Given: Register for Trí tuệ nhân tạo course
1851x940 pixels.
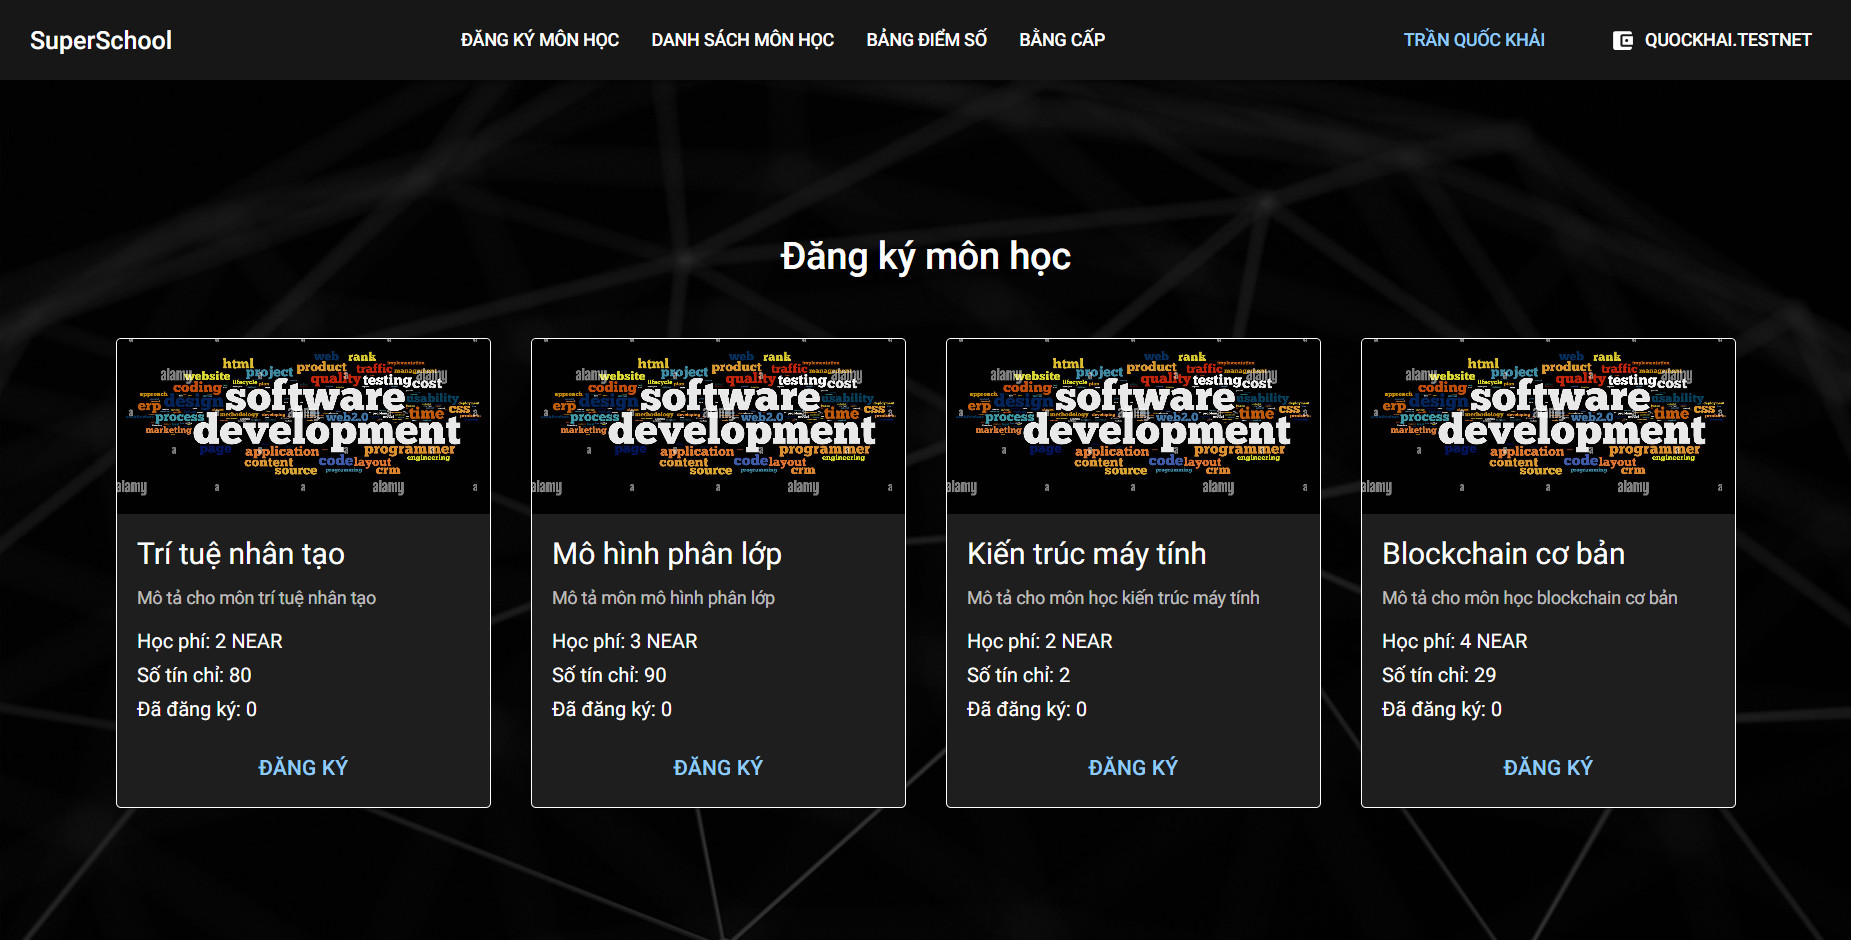Looking at the screenshot, I should tap(303, 767).
